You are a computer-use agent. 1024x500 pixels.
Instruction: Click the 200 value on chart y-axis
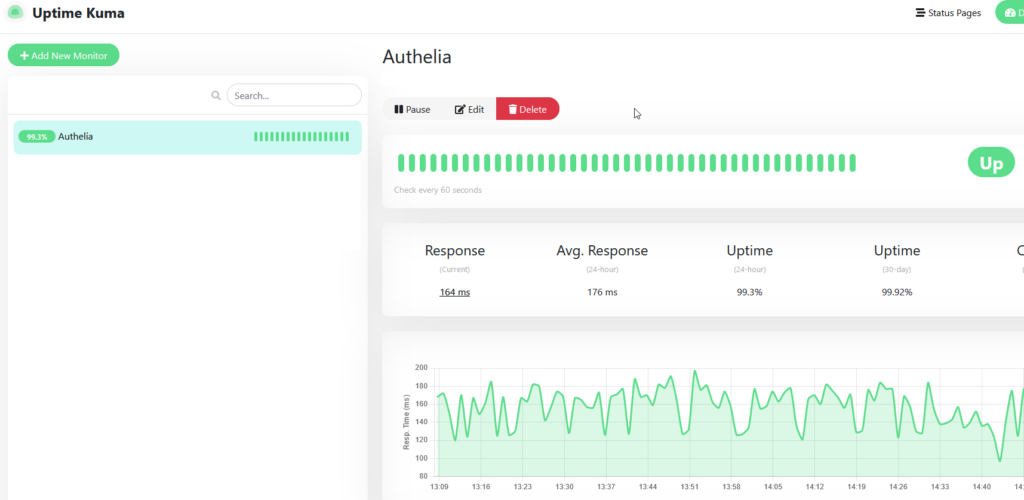(x=421, y=367)
